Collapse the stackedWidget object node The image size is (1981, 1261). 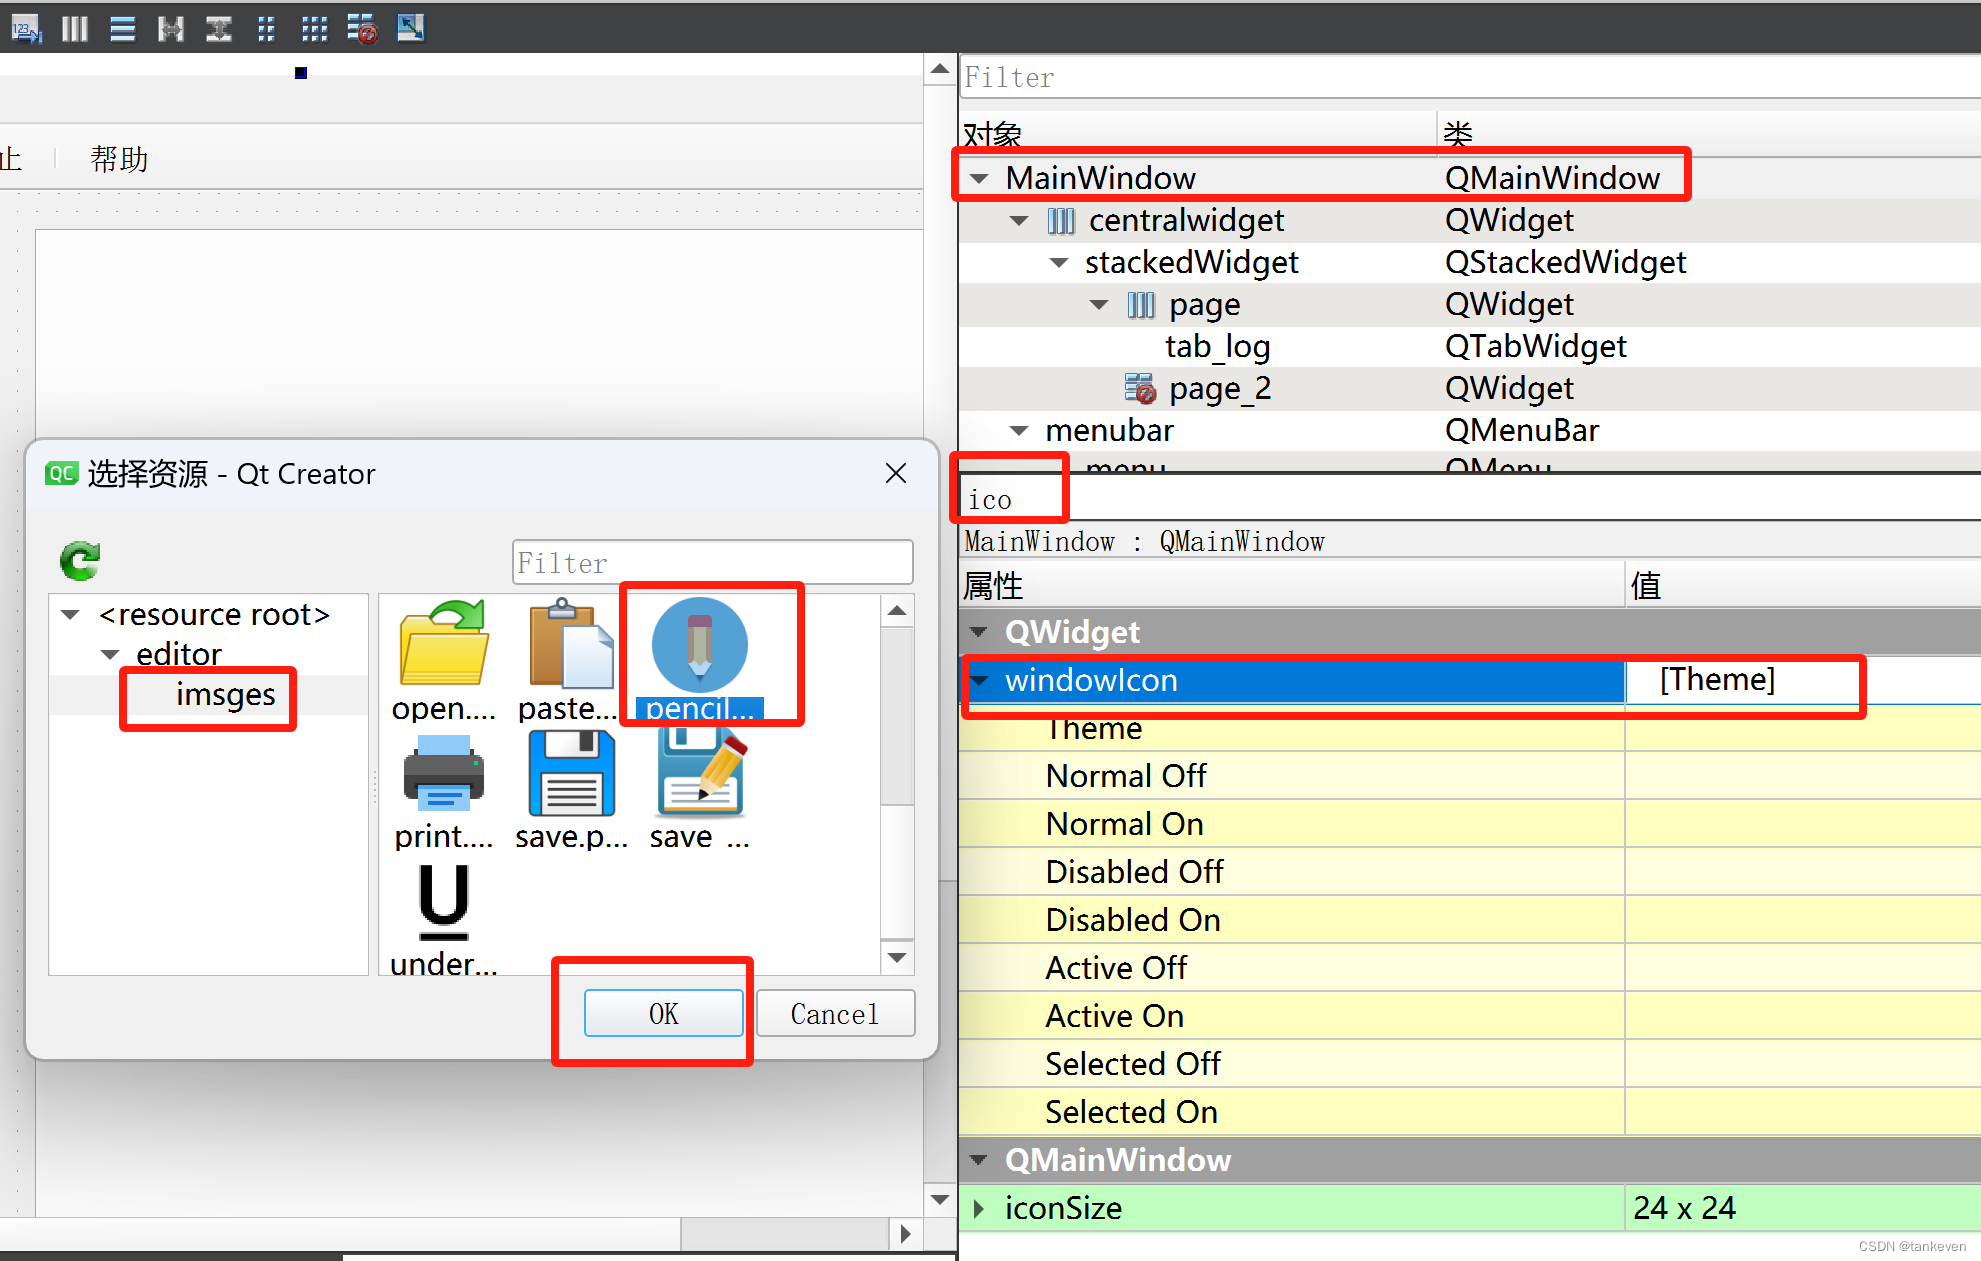click(x=1059, y=263)
